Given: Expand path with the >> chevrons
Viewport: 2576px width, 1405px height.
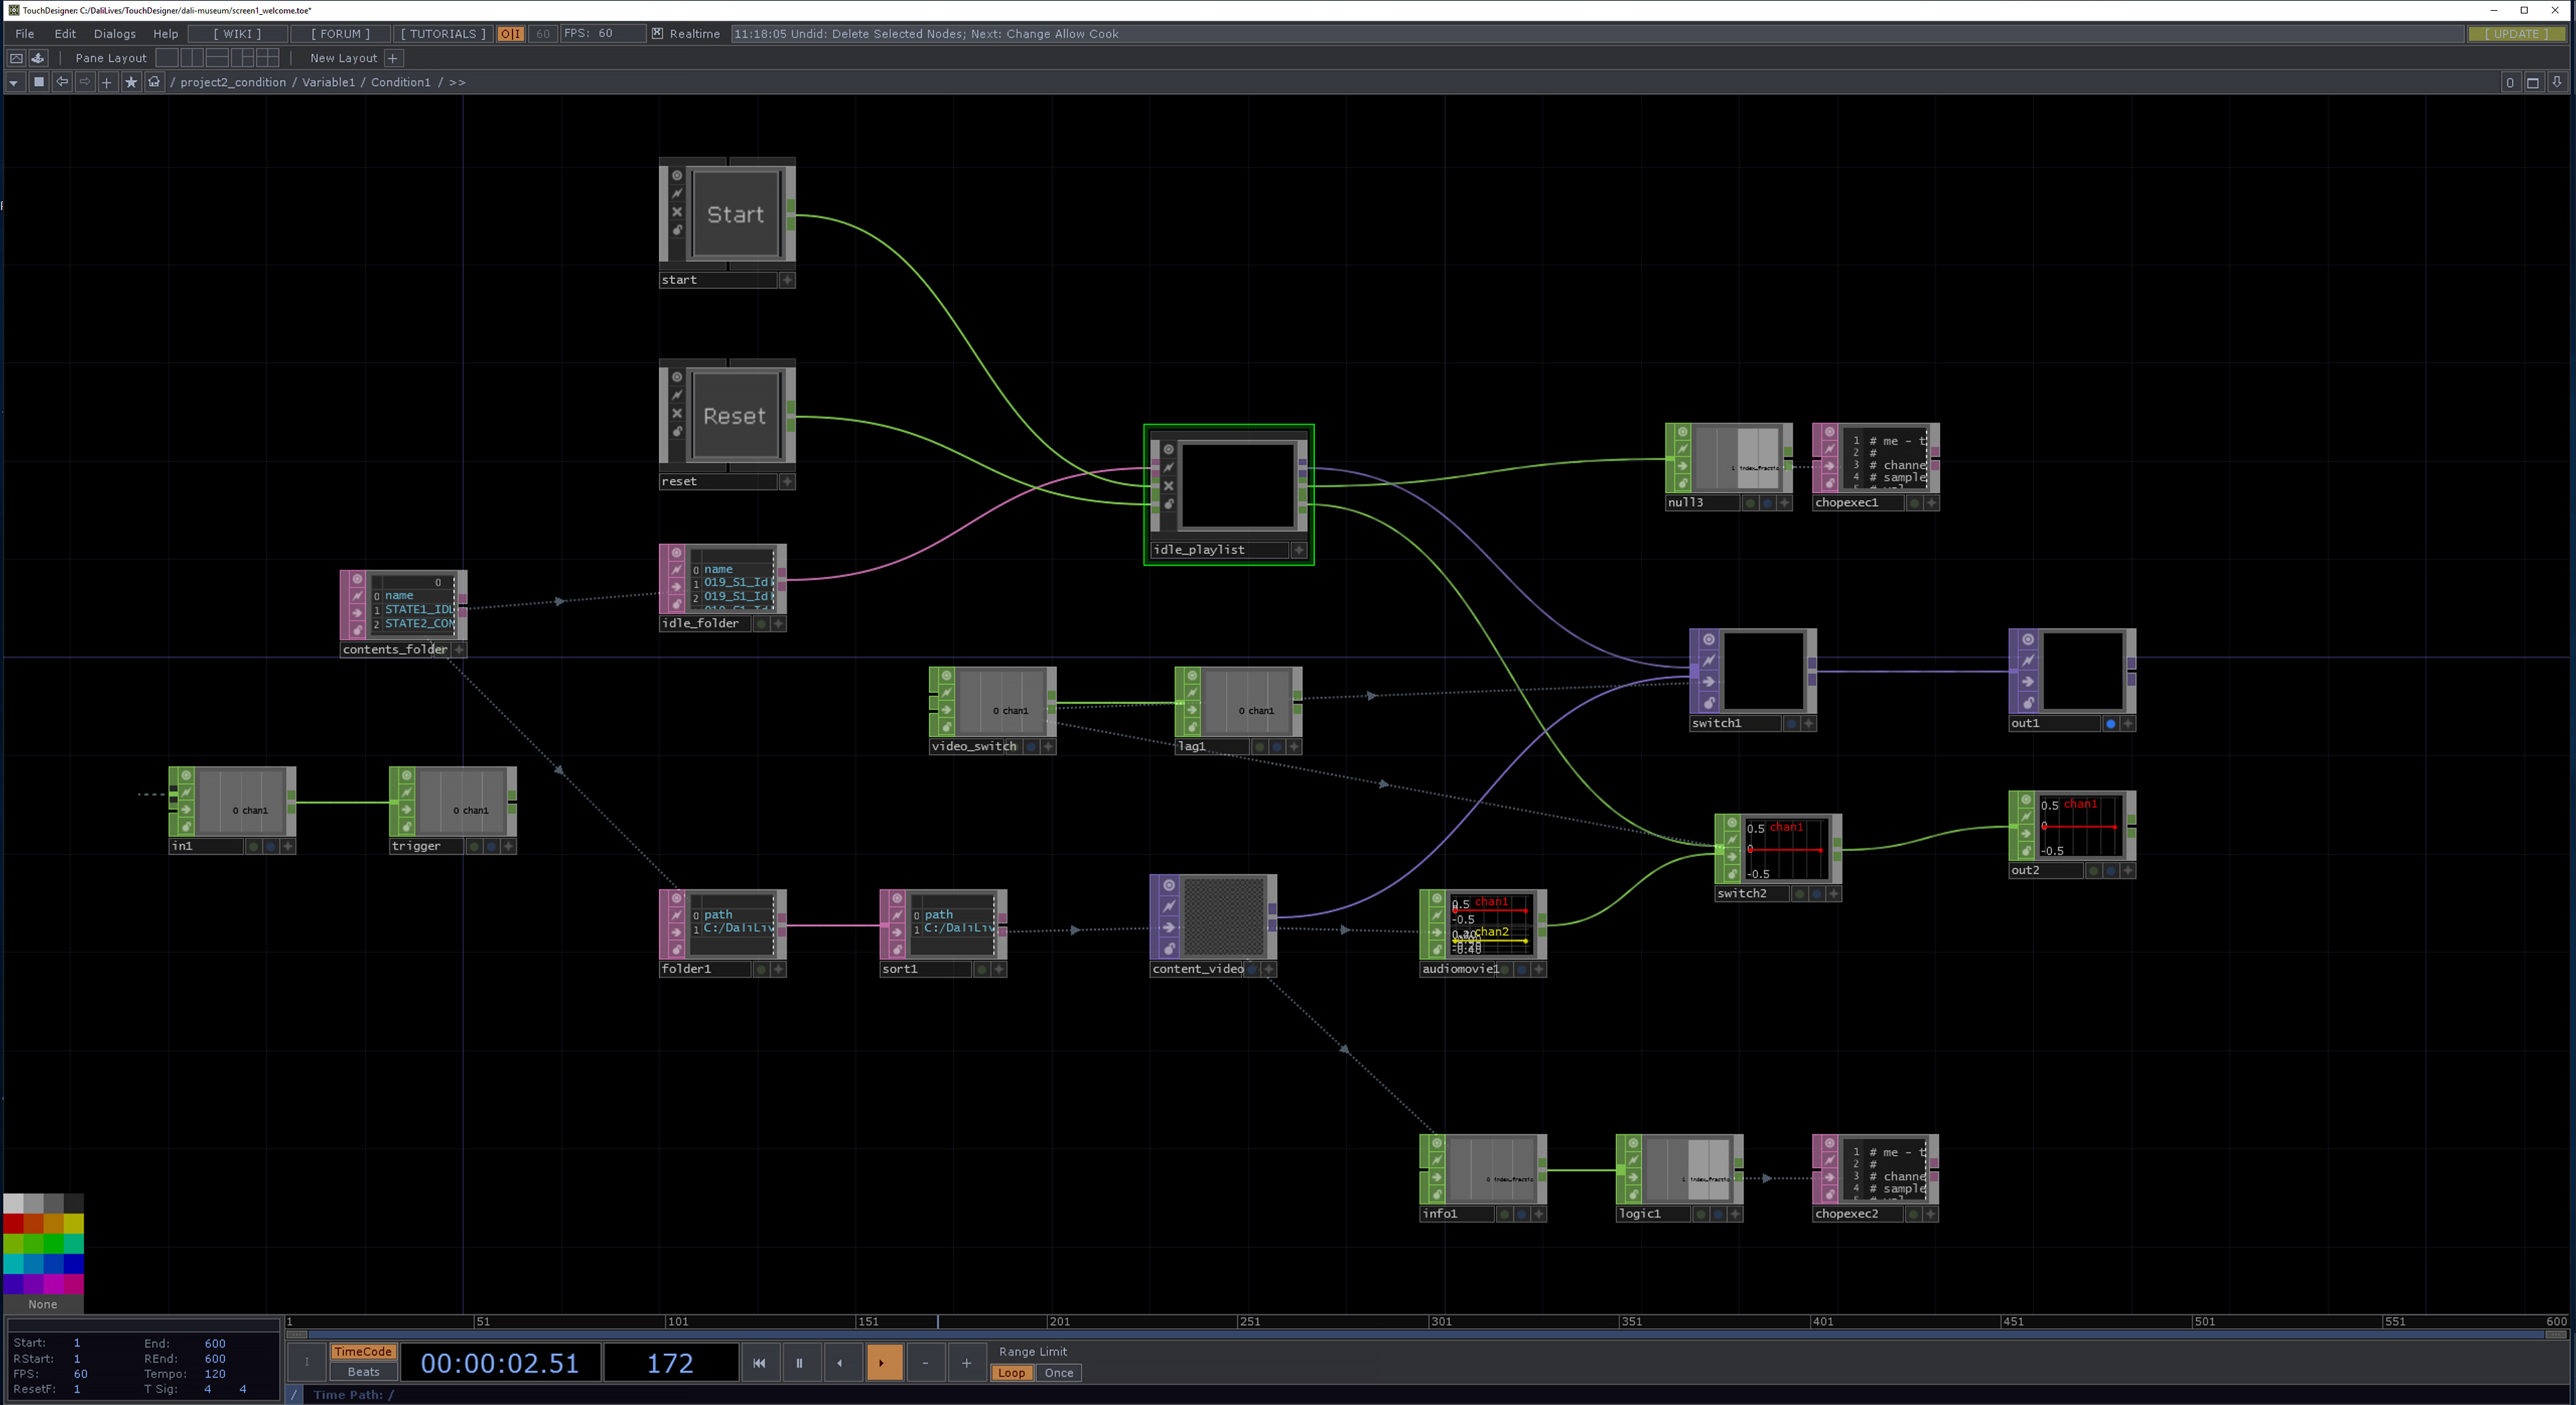Looking at the screenshot, I should click(457, 82).
